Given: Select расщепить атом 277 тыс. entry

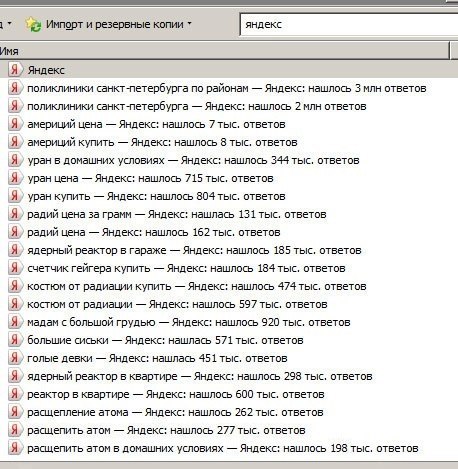Looking at the screenshot, I should [166, 430].
